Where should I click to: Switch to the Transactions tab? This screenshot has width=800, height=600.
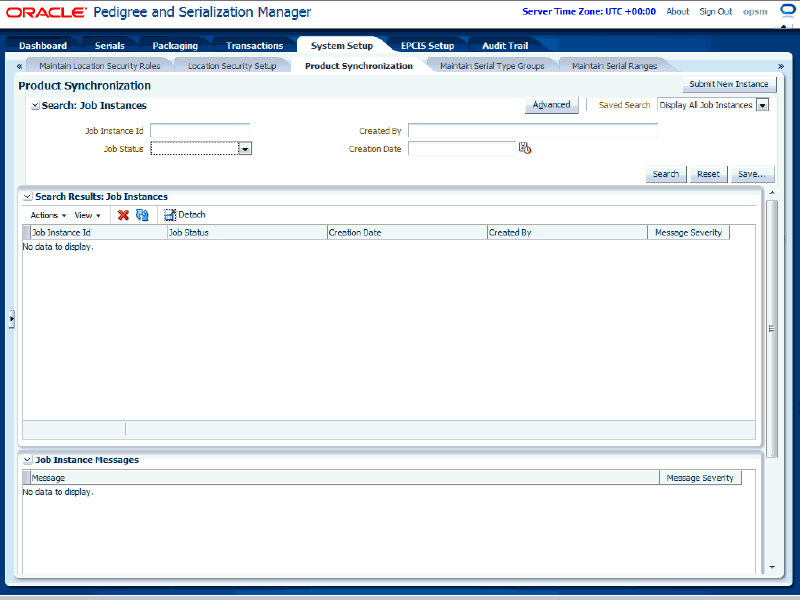pos(255,45)
